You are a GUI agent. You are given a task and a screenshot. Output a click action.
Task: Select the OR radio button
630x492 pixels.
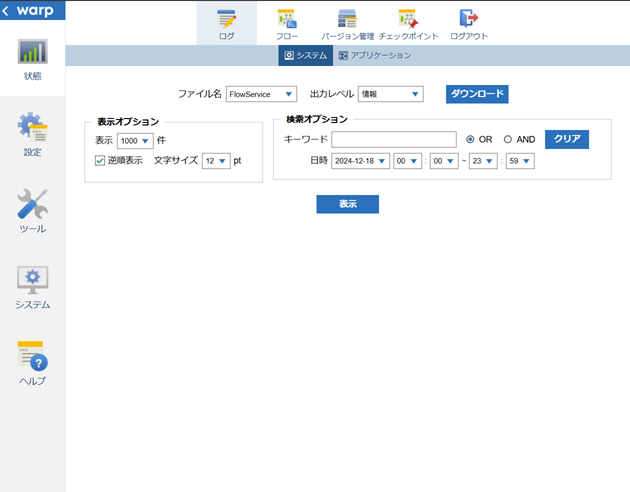click(x=470, y=139)
